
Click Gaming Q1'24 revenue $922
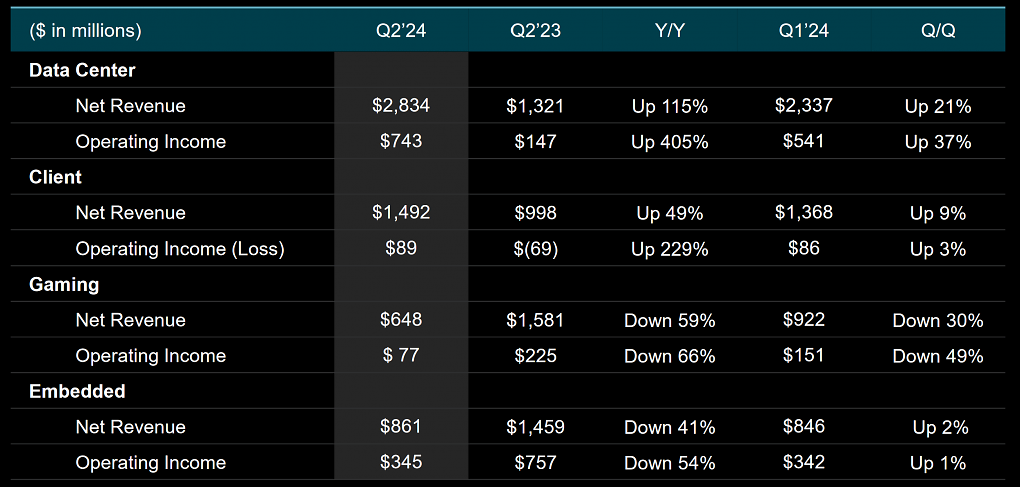point(804,320)
